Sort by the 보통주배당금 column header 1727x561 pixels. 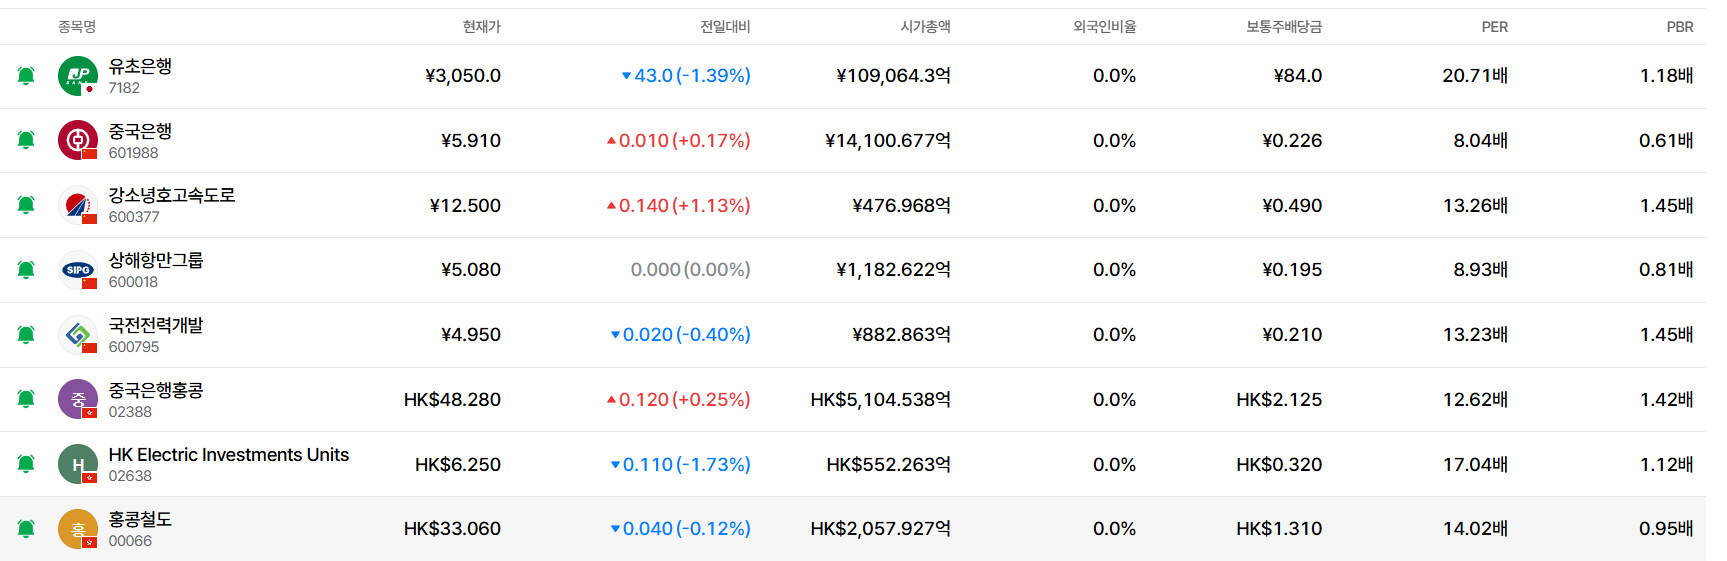pyautogui.click(x=1284, y=27)
